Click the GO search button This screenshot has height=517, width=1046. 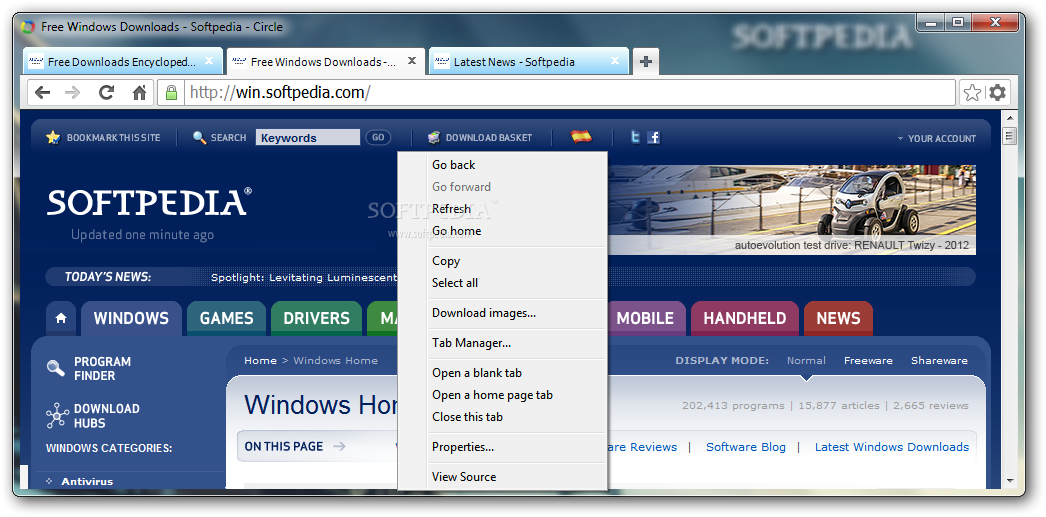[x=378, y=137]
